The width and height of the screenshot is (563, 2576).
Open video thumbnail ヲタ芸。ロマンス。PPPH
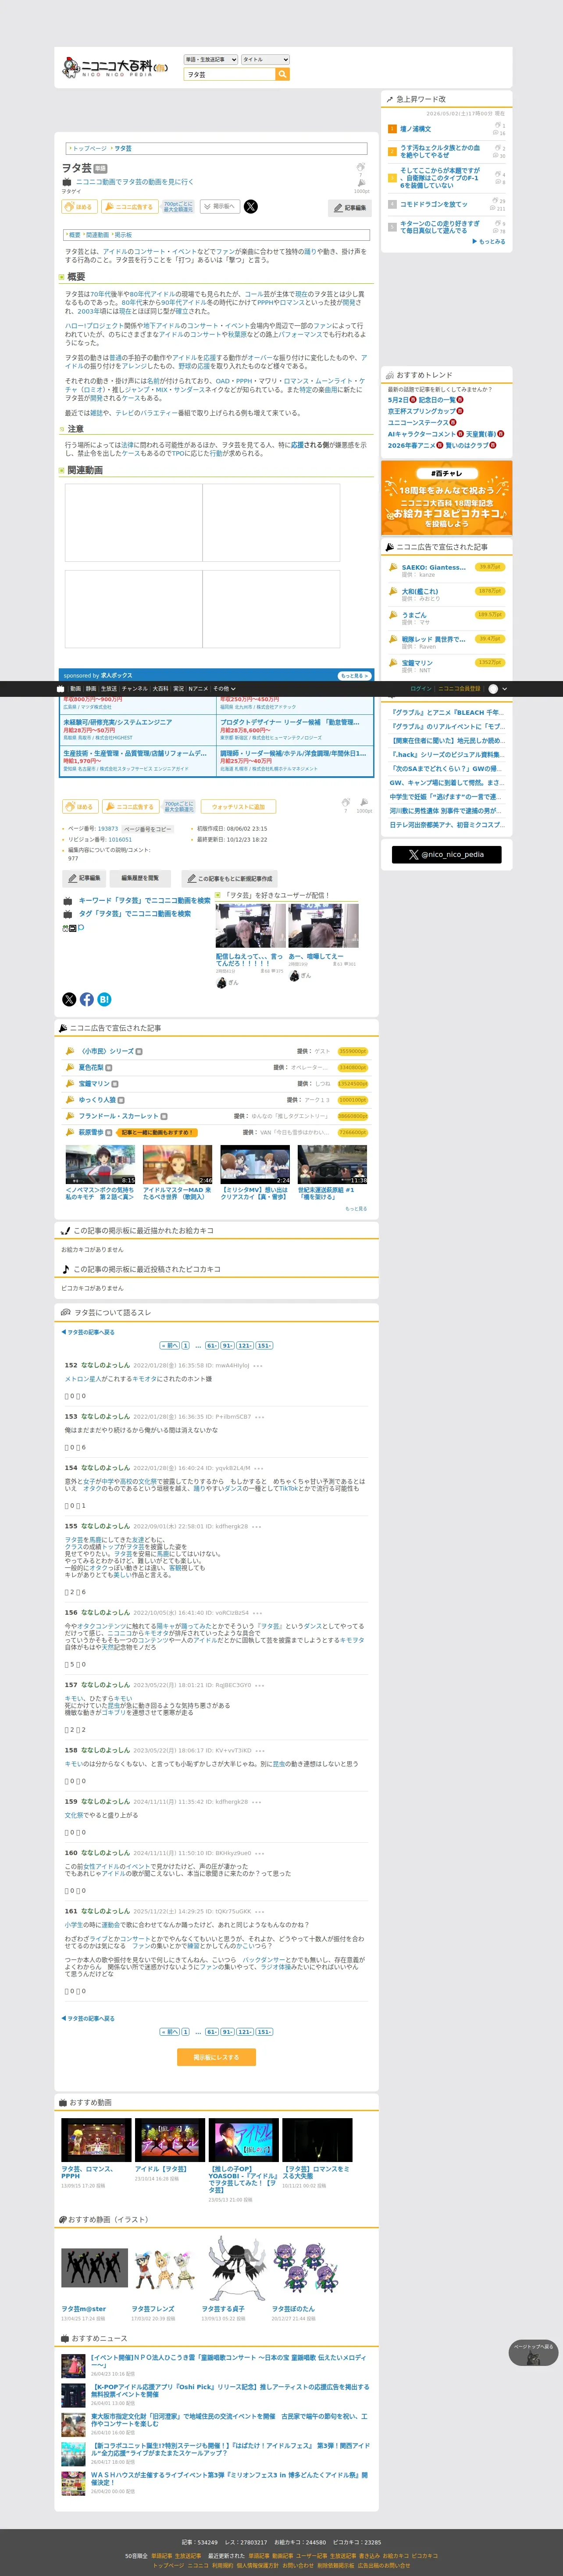96,2140
